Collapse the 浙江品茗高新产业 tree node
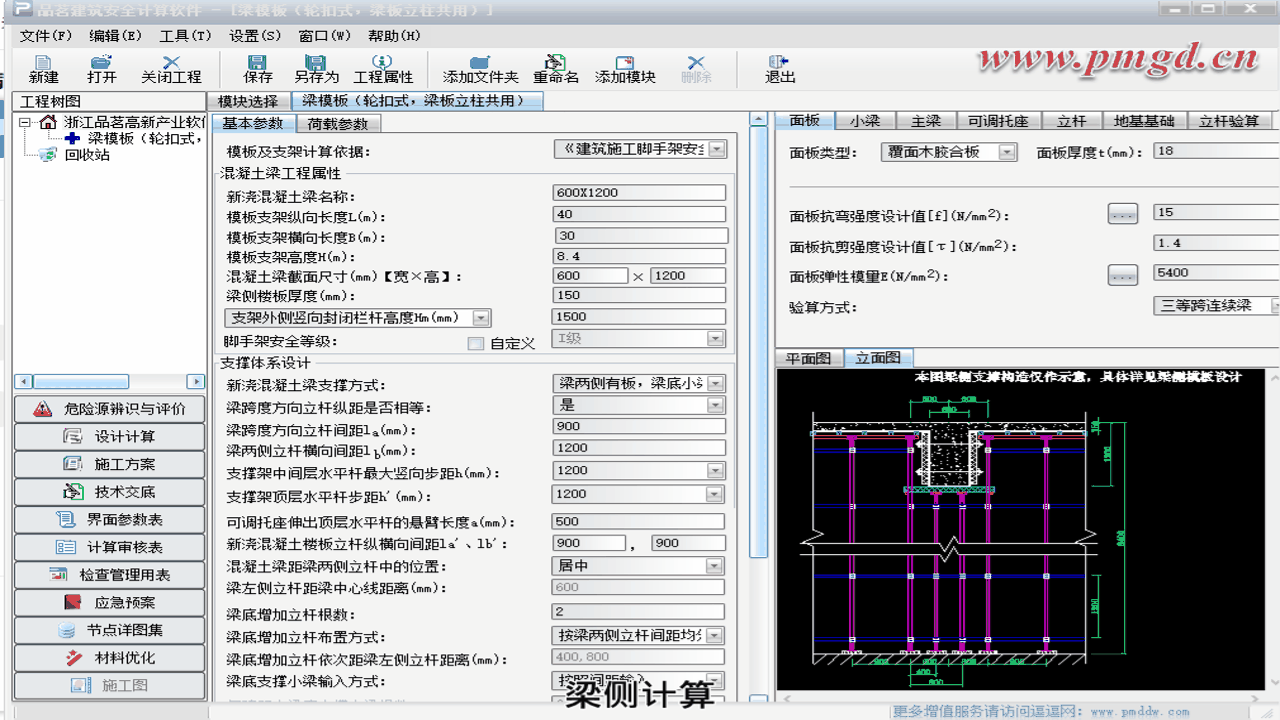Viewport: 1280px width, 720px height. pyautogui.click(x=25, y=123)
